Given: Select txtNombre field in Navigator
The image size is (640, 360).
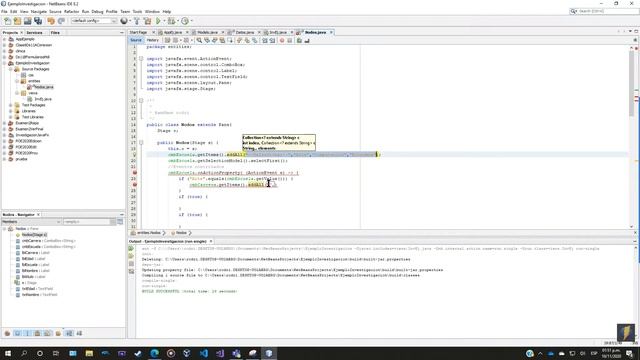Looking at the screenshot, I should click(x=39, y=295).
